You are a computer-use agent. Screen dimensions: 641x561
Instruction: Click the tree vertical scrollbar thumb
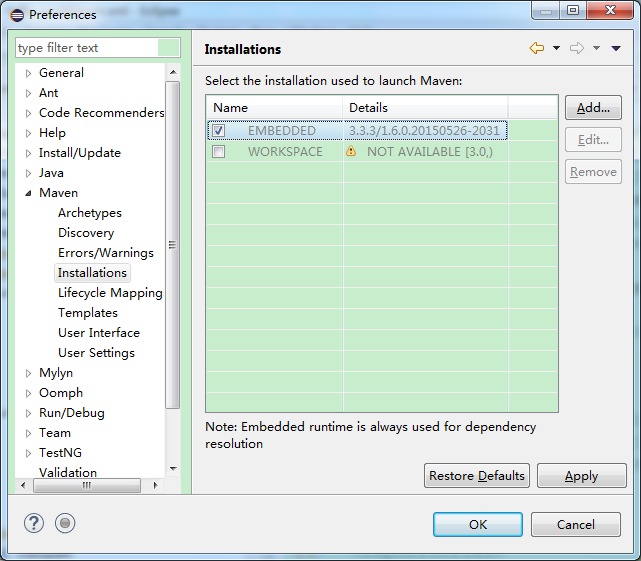point(173,245)
